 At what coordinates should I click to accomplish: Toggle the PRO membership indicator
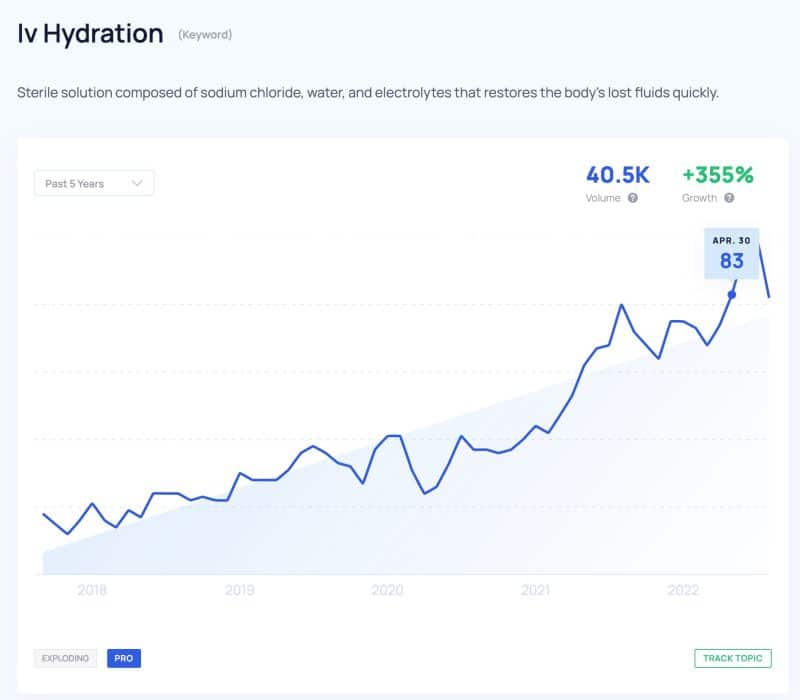(x=124, y=658)
